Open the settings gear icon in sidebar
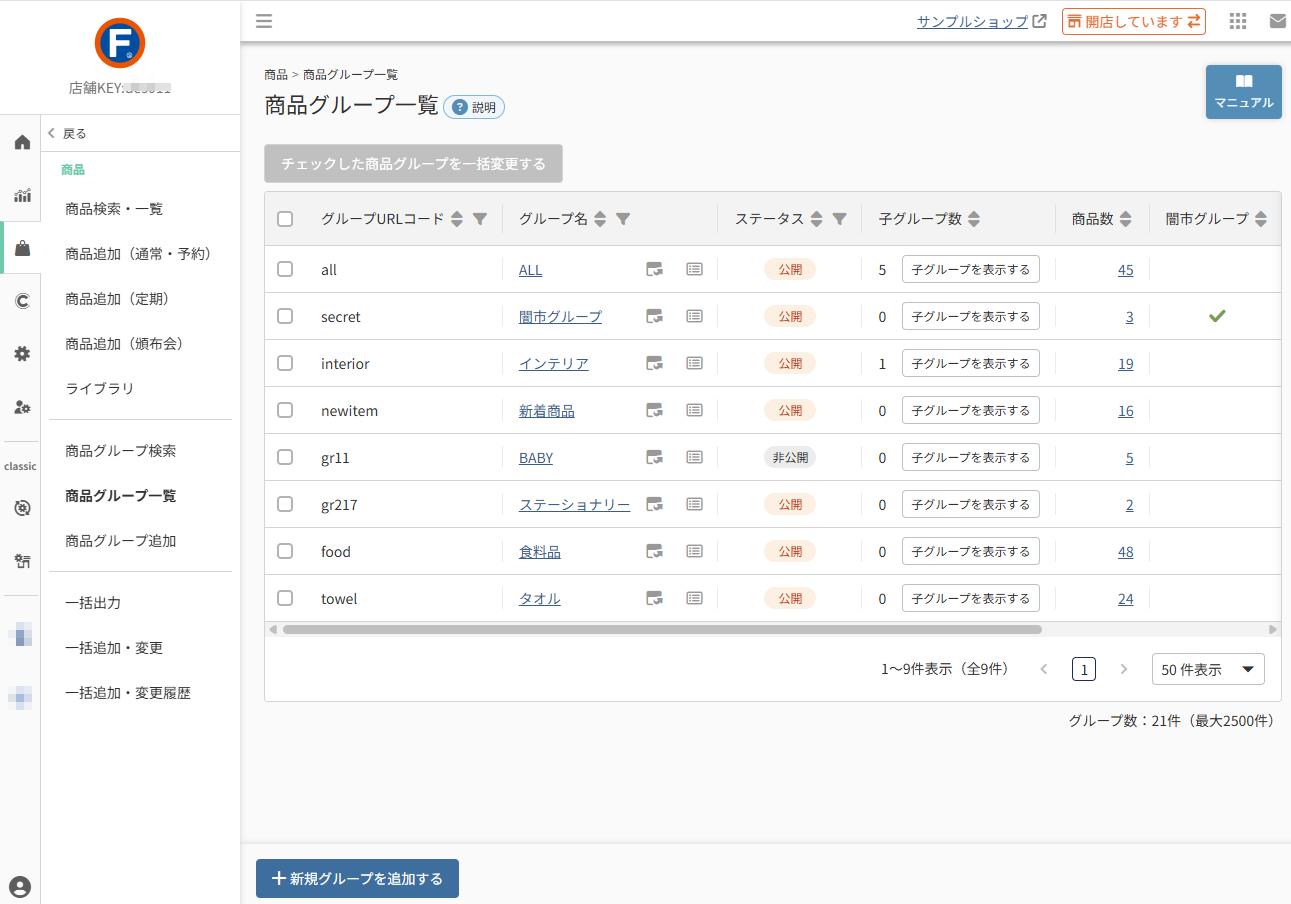 (22, 353)
